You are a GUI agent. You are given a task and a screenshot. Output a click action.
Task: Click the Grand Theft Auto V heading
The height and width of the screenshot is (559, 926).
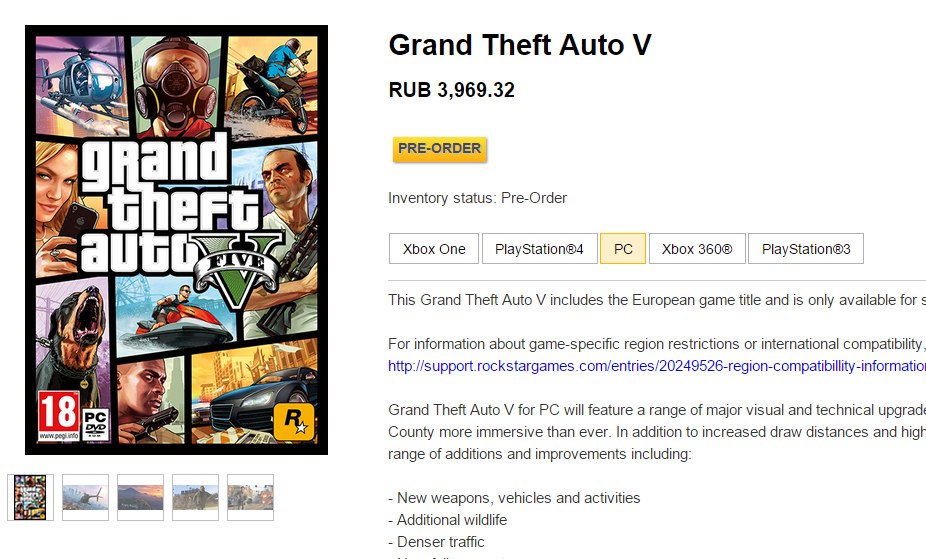click(x=520, y=45)
